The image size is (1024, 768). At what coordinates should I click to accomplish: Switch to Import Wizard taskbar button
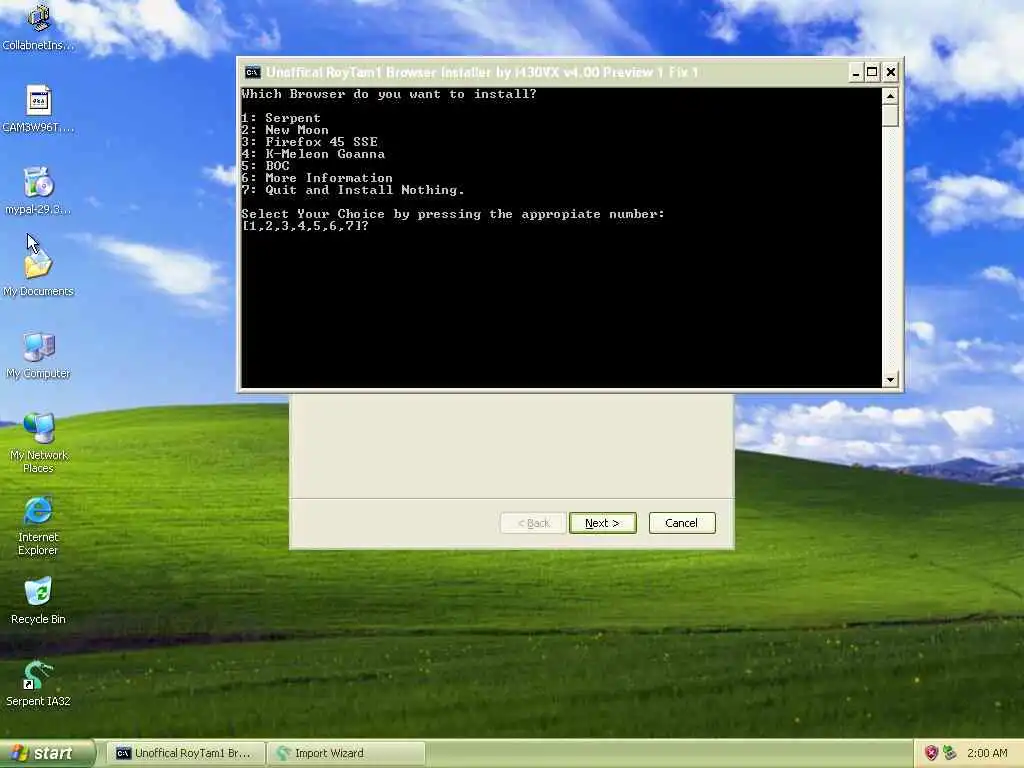tap(347, 754)
